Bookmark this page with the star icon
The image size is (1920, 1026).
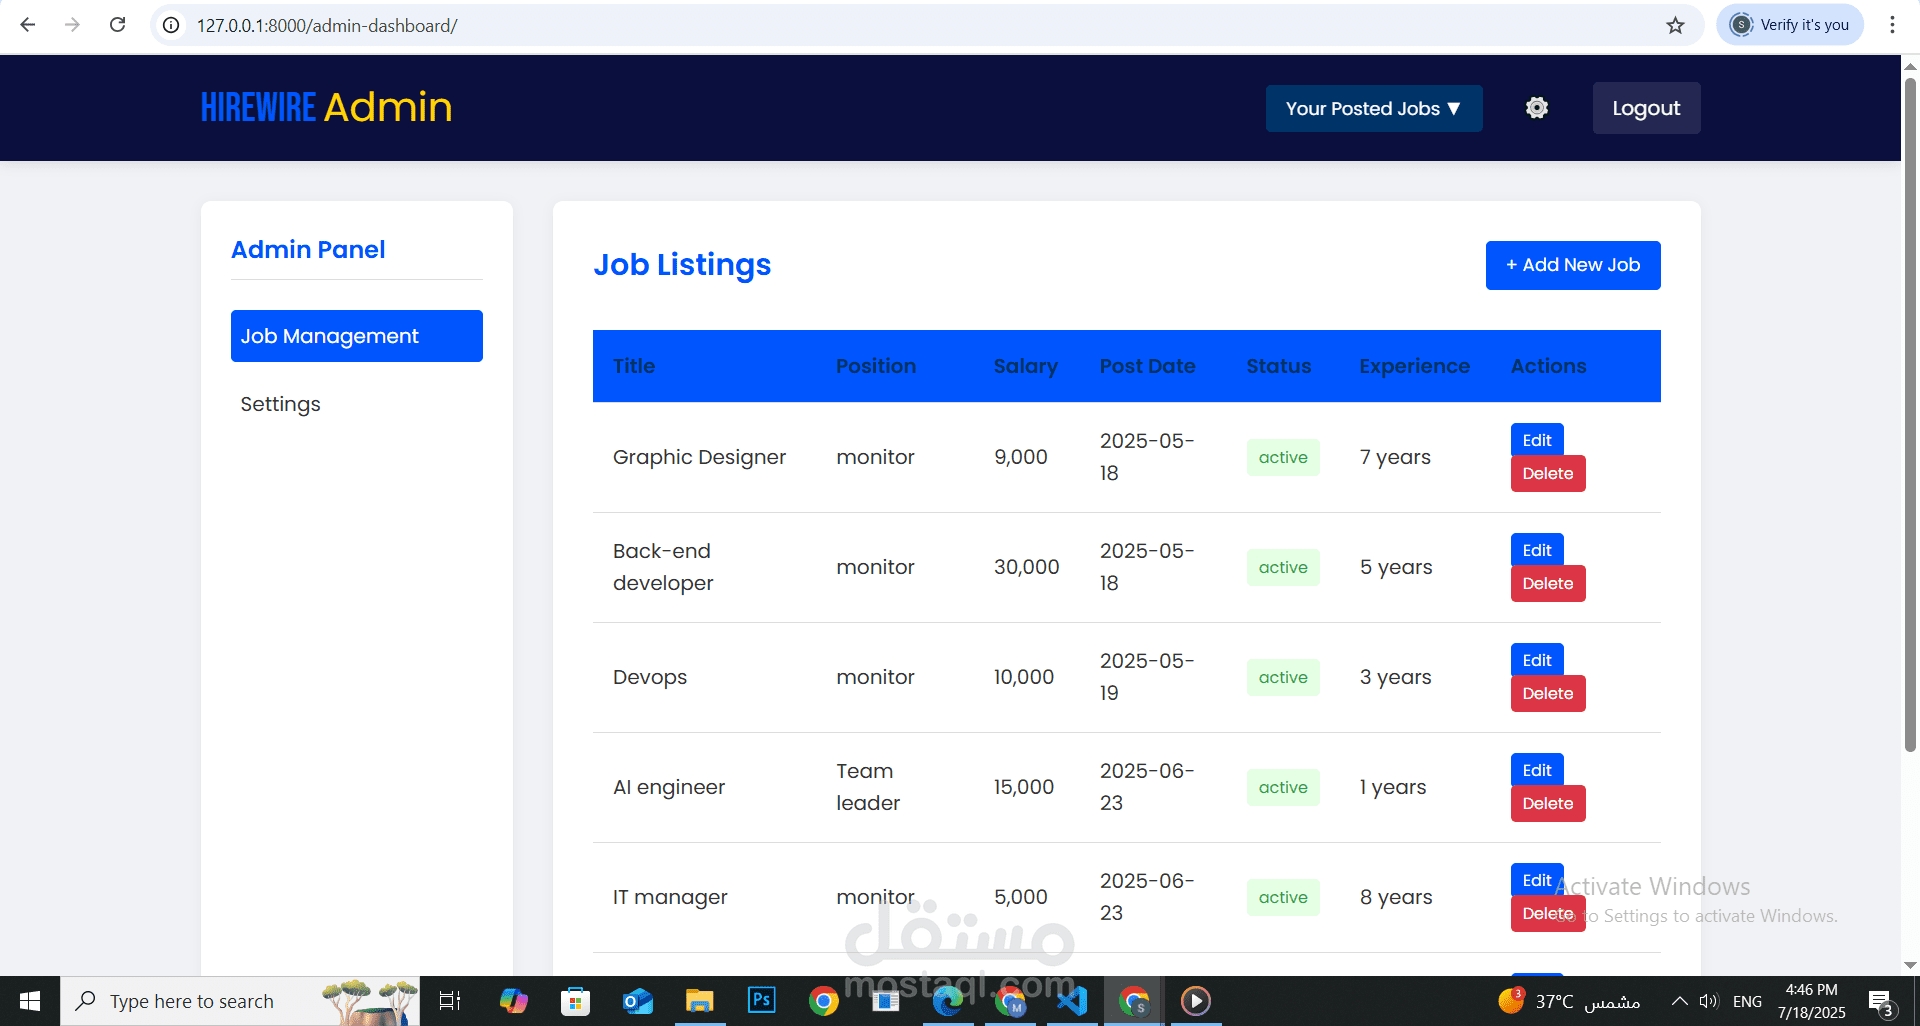(x=1675, y=25)
